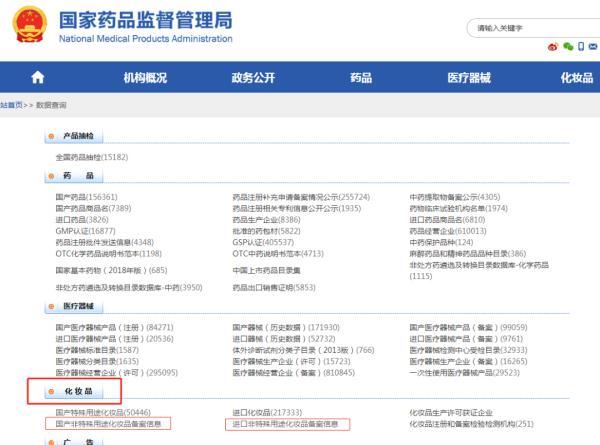Open 国产非特殊用途化妆品备案信息 link
The width and height of the screenshot is (600, 445).
[108, 424]
